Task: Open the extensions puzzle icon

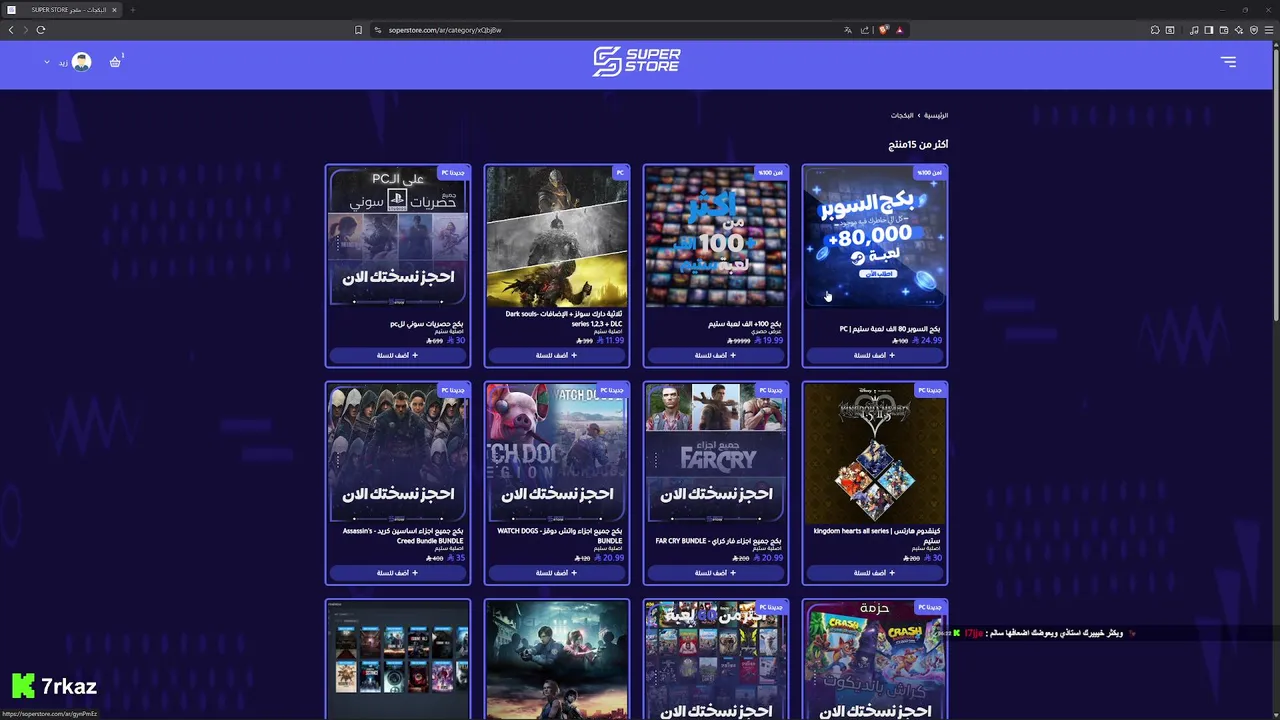Action: pos(1155,30)
